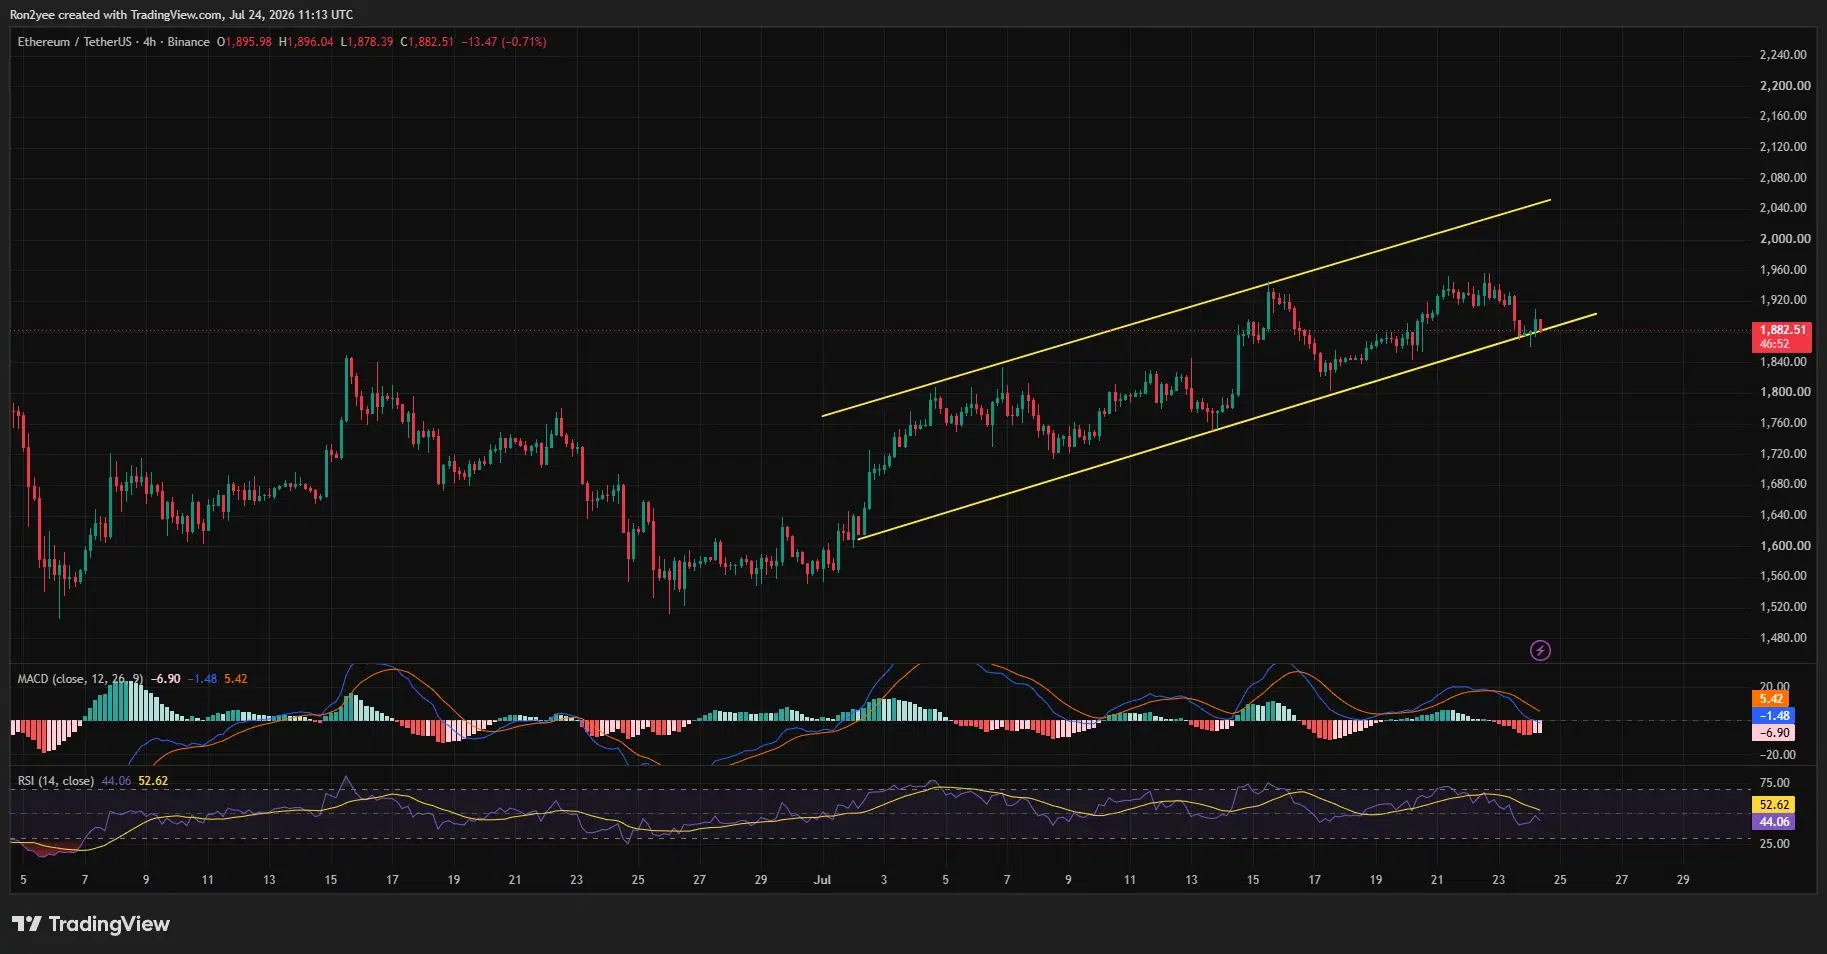This screenshot has width=1827, height=954.
Task: Click the Ron2yee created with TradingView.com header
Action: [181, 15]
